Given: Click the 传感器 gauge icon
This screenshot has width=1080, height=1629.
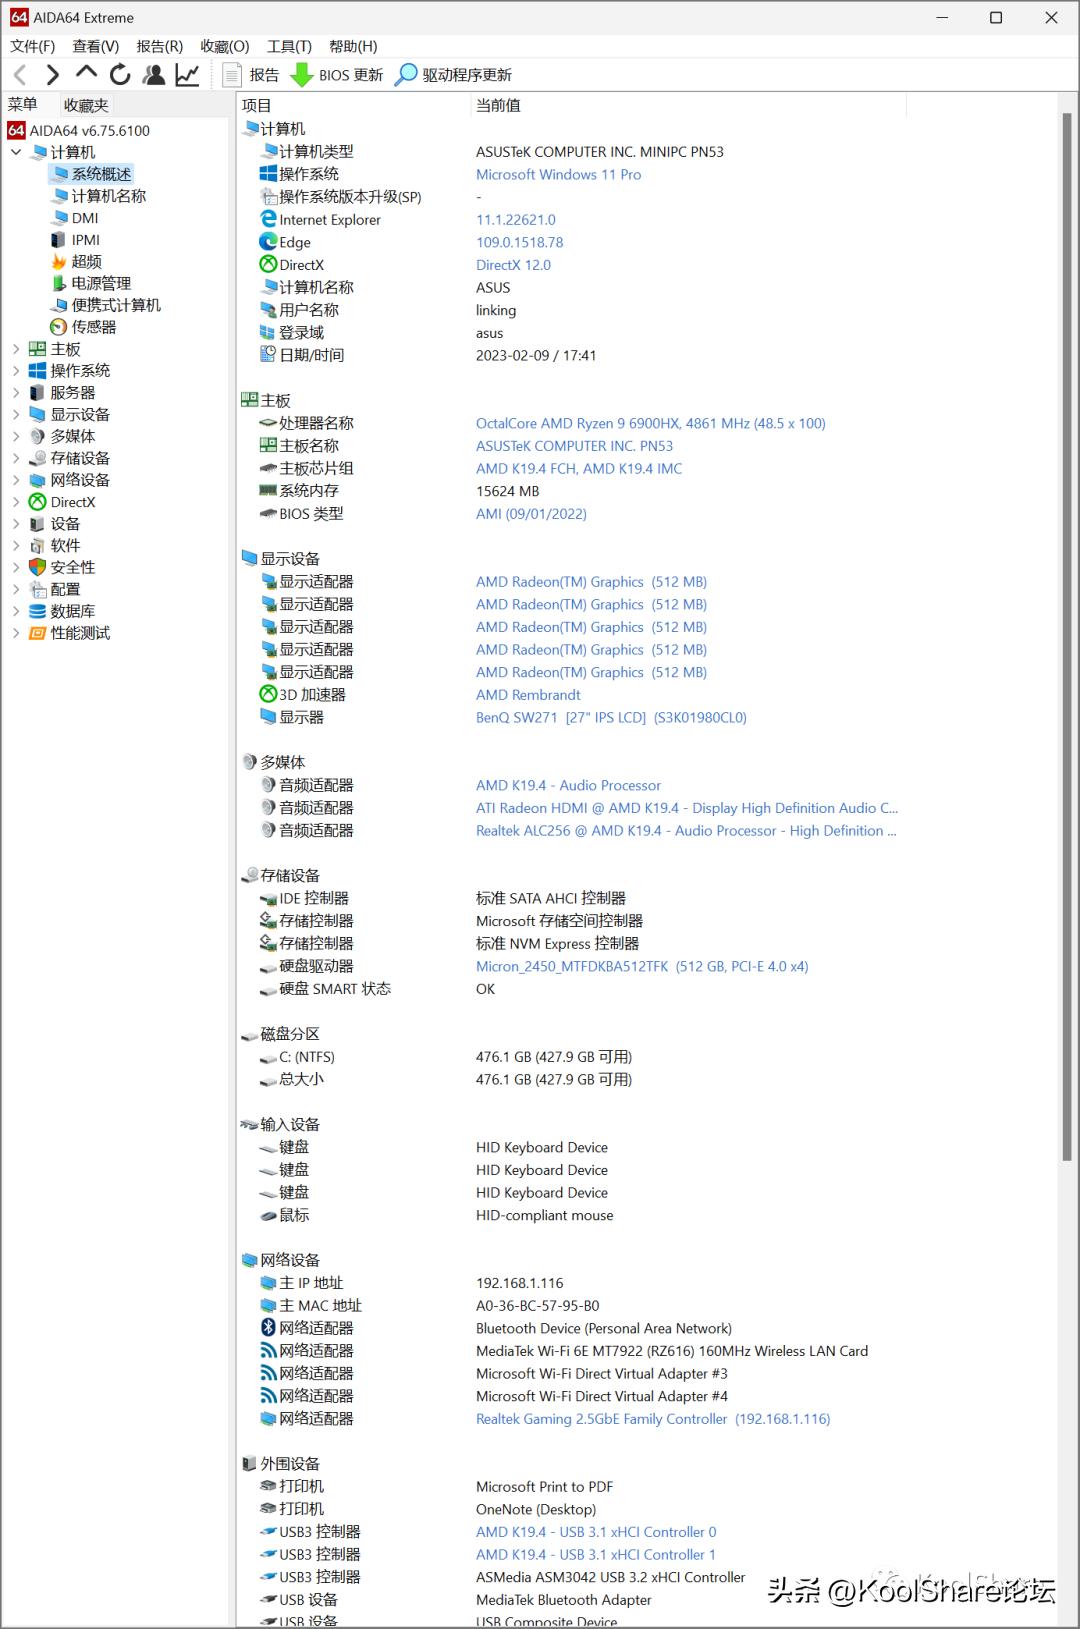Looking at the screenshot, I should pyautogui.click(x=59, y=327).
